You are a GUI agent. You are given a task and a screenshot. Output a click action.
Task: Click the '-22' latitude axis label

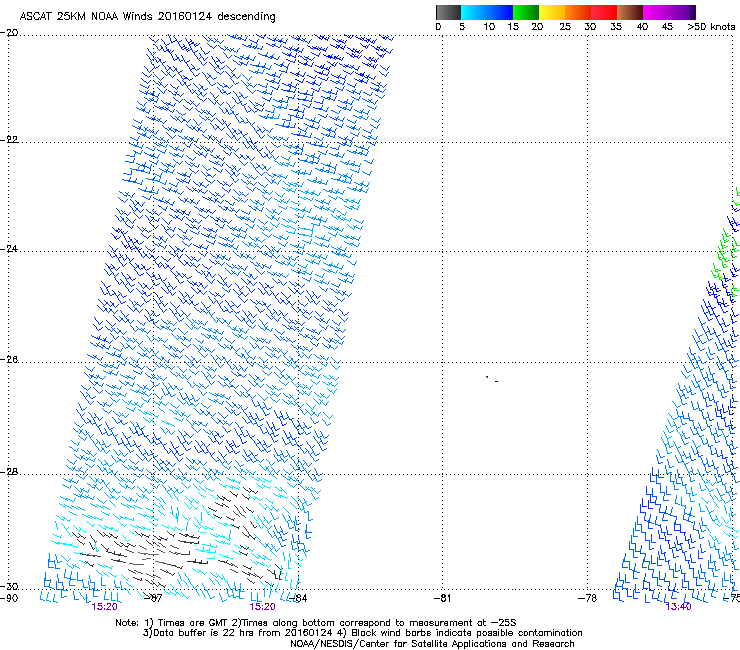click(9, 140)
